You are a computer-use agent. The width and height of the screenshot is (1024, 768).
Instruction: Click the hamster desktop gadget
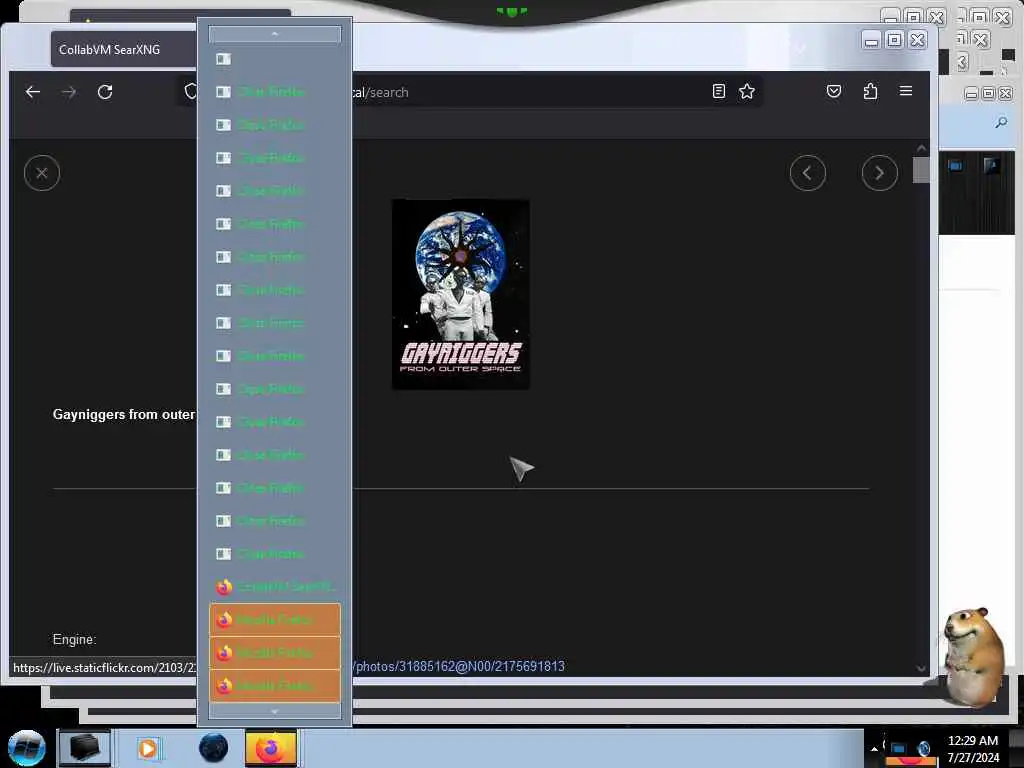tap(972, 657)
